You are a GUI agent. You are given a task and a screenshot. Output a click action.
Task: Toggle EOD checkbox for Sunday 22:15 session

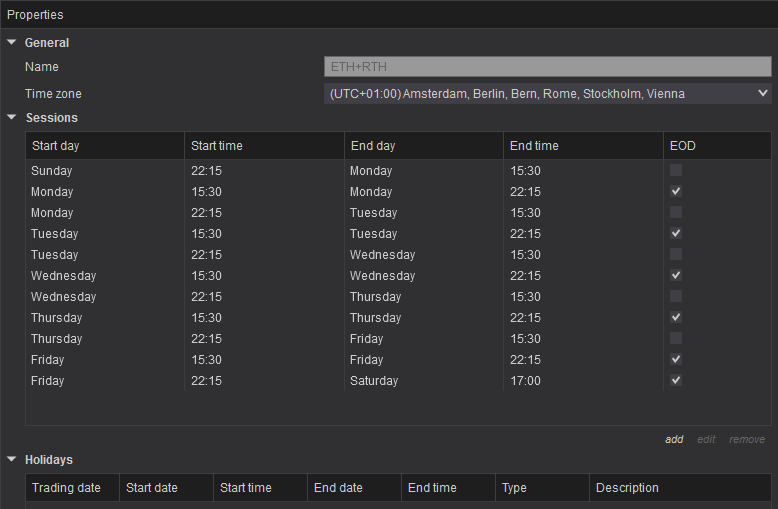[x=677, y=171]
